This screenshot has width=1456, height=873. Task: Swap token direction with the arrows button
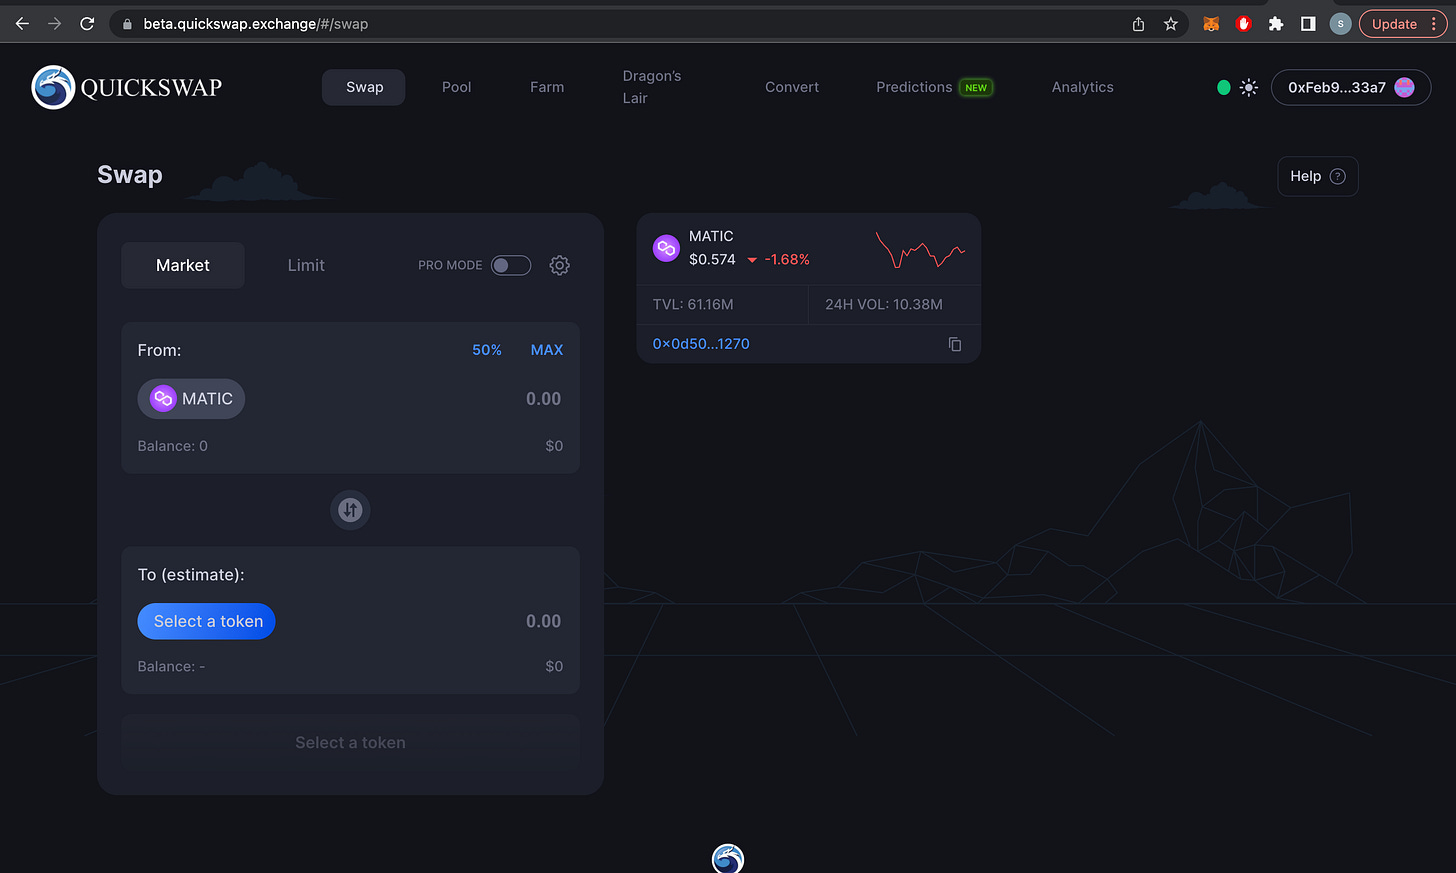click(350, 510)
